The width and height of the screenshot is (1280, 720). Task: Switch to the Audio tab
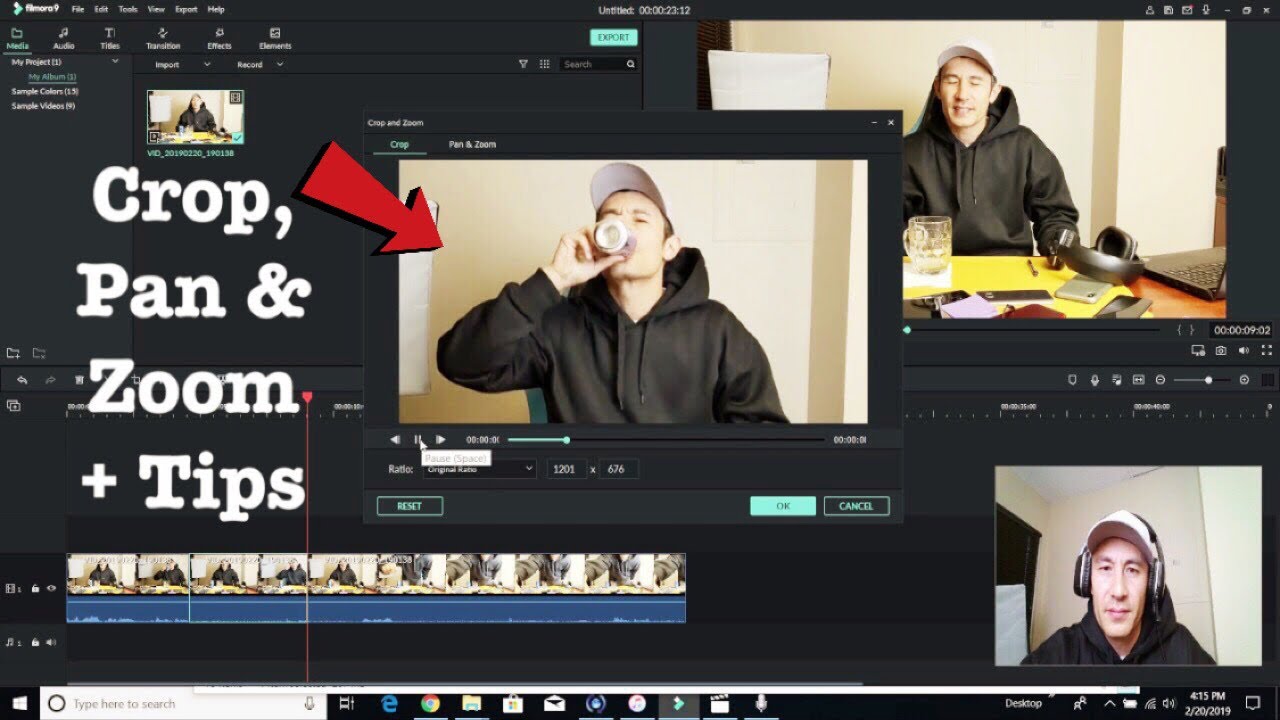tap(63, 39)
